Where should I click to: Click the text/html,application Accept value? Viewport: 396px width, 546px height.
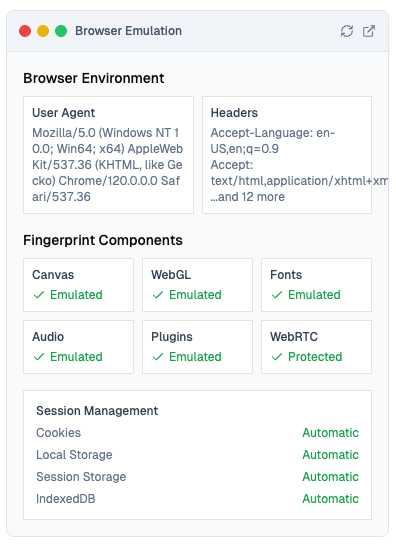coord(299,181)
